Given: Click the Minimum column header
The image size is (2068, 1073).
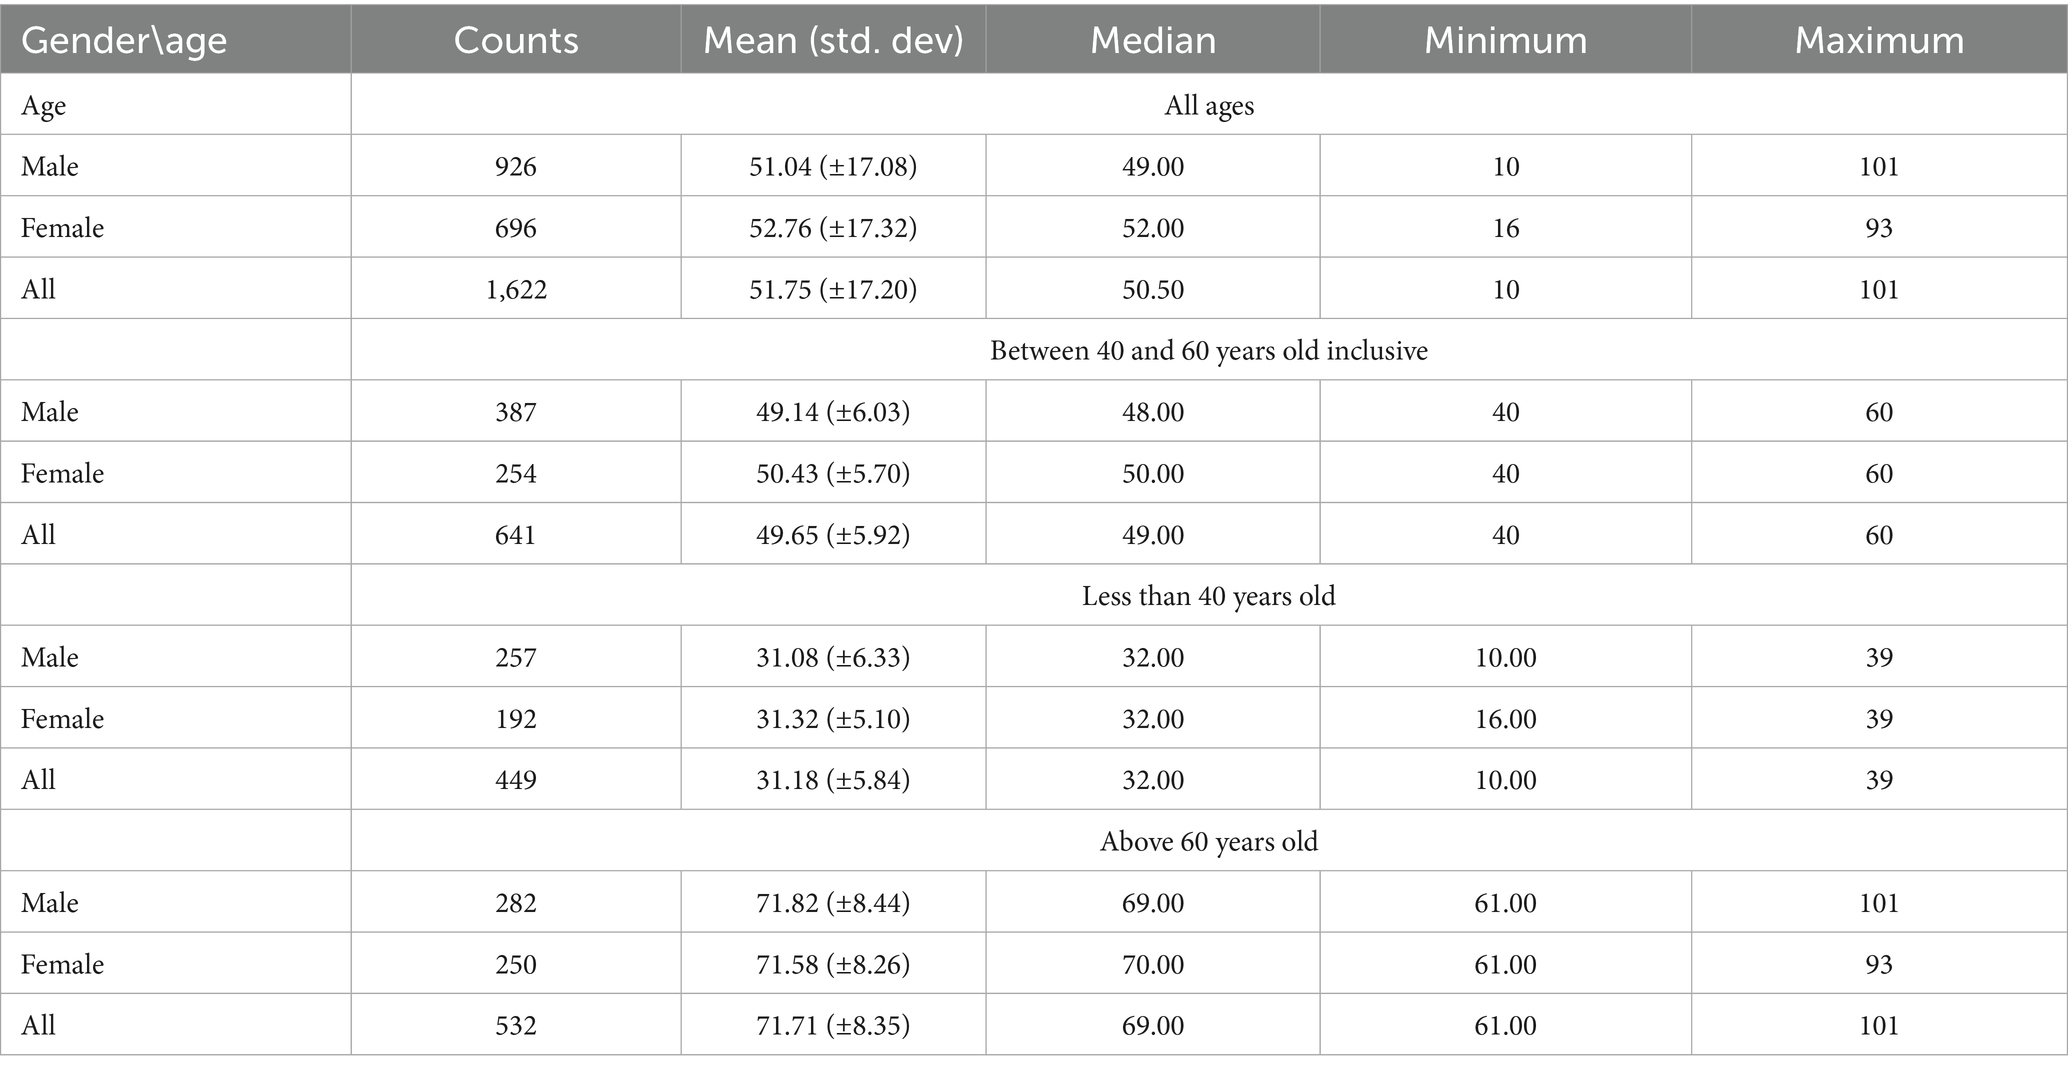Looking at the screenshot, I should (1505, 40).
